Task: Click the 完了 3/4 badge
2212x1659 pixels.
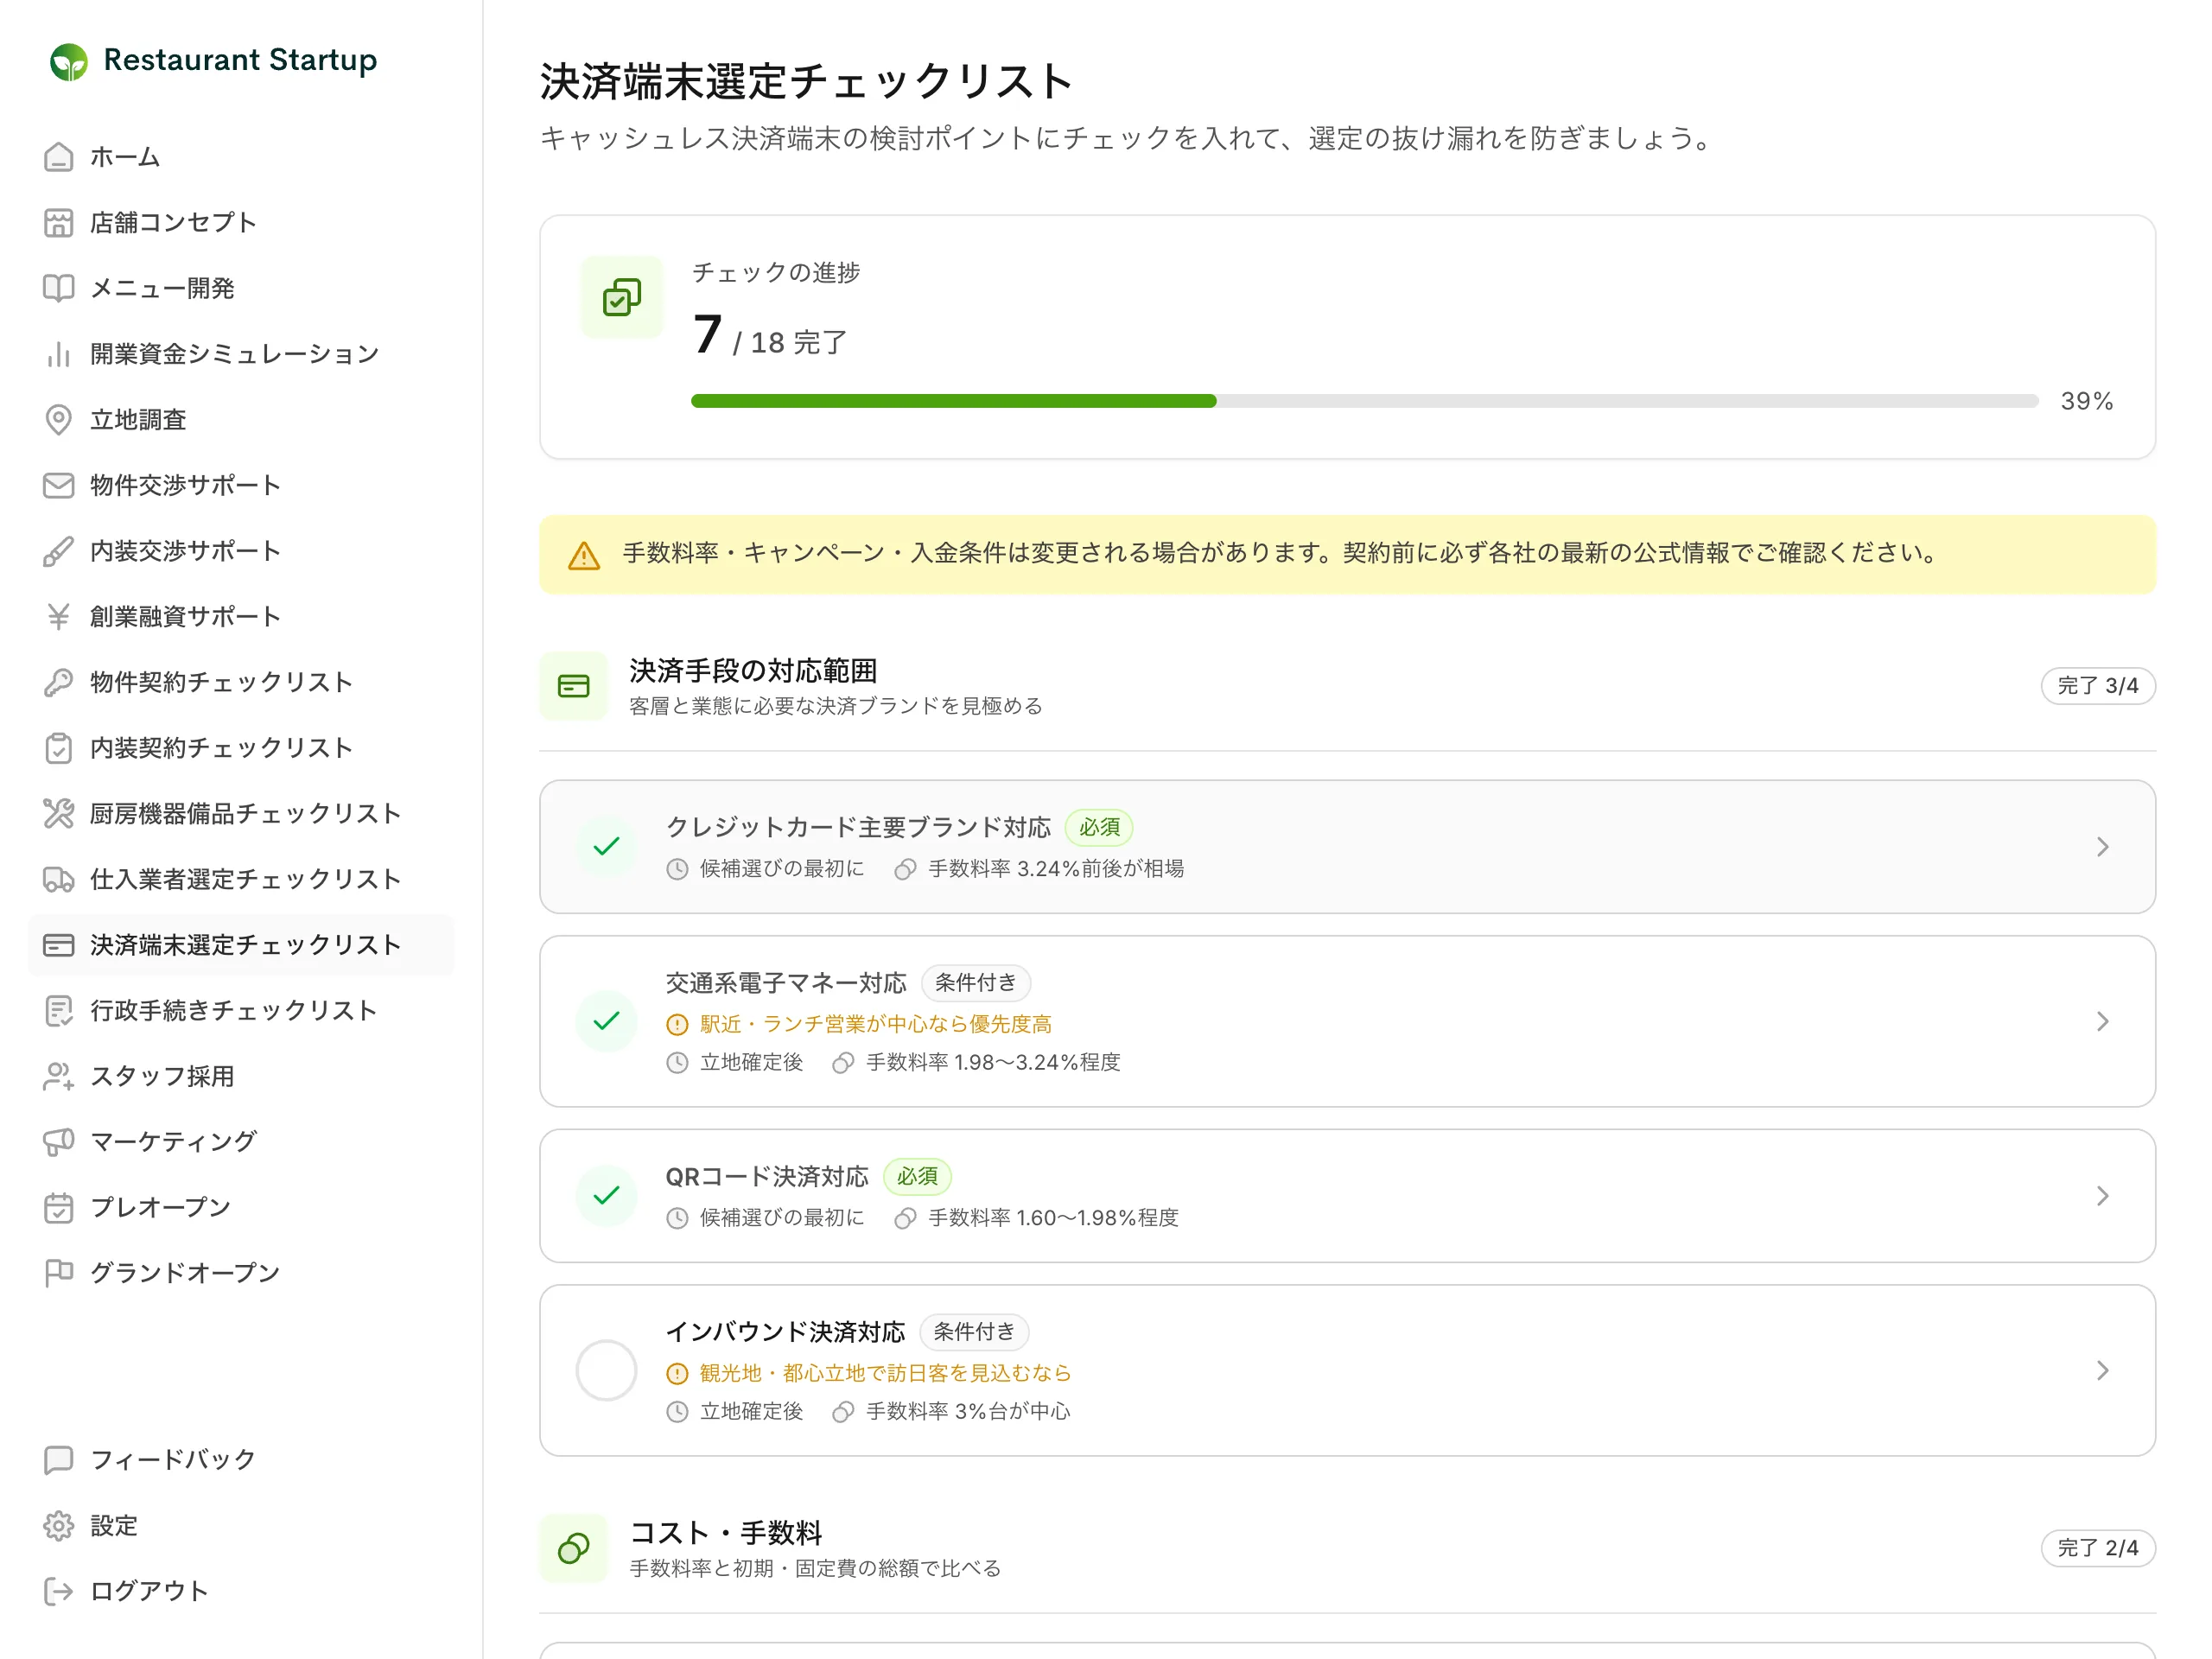Action: pos(2097,686)
